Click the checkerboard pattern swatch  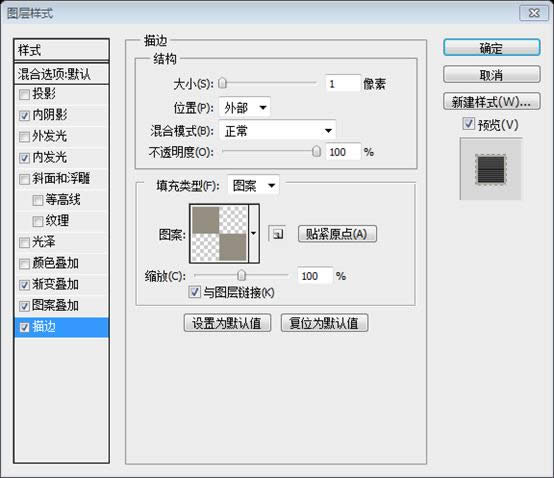(x=219, y=234)
